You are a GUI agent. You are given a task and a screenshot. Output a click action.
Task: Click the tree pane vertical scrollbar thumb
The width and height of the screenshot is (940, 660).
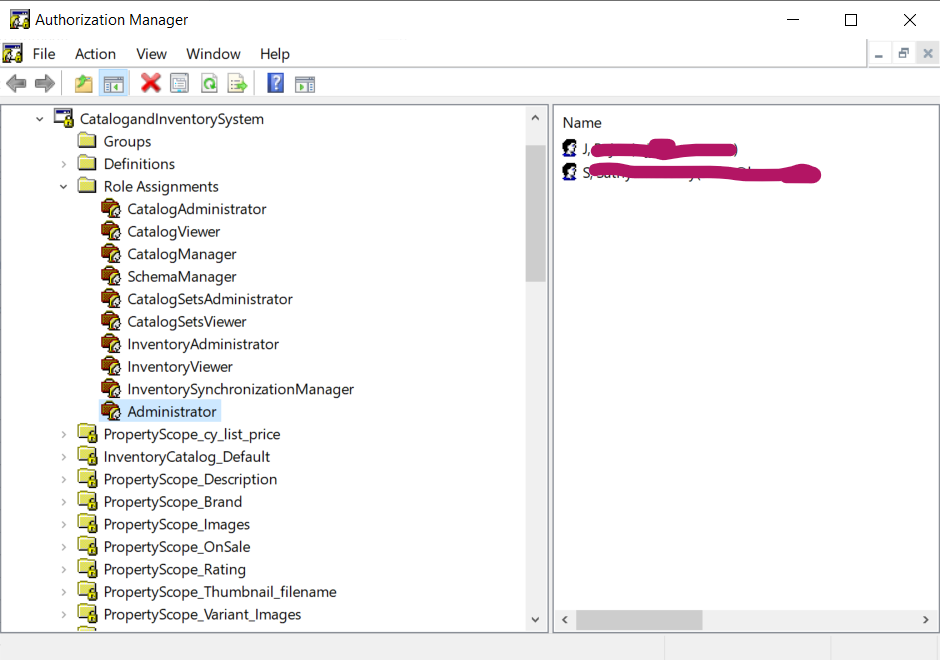click(535, 213)
